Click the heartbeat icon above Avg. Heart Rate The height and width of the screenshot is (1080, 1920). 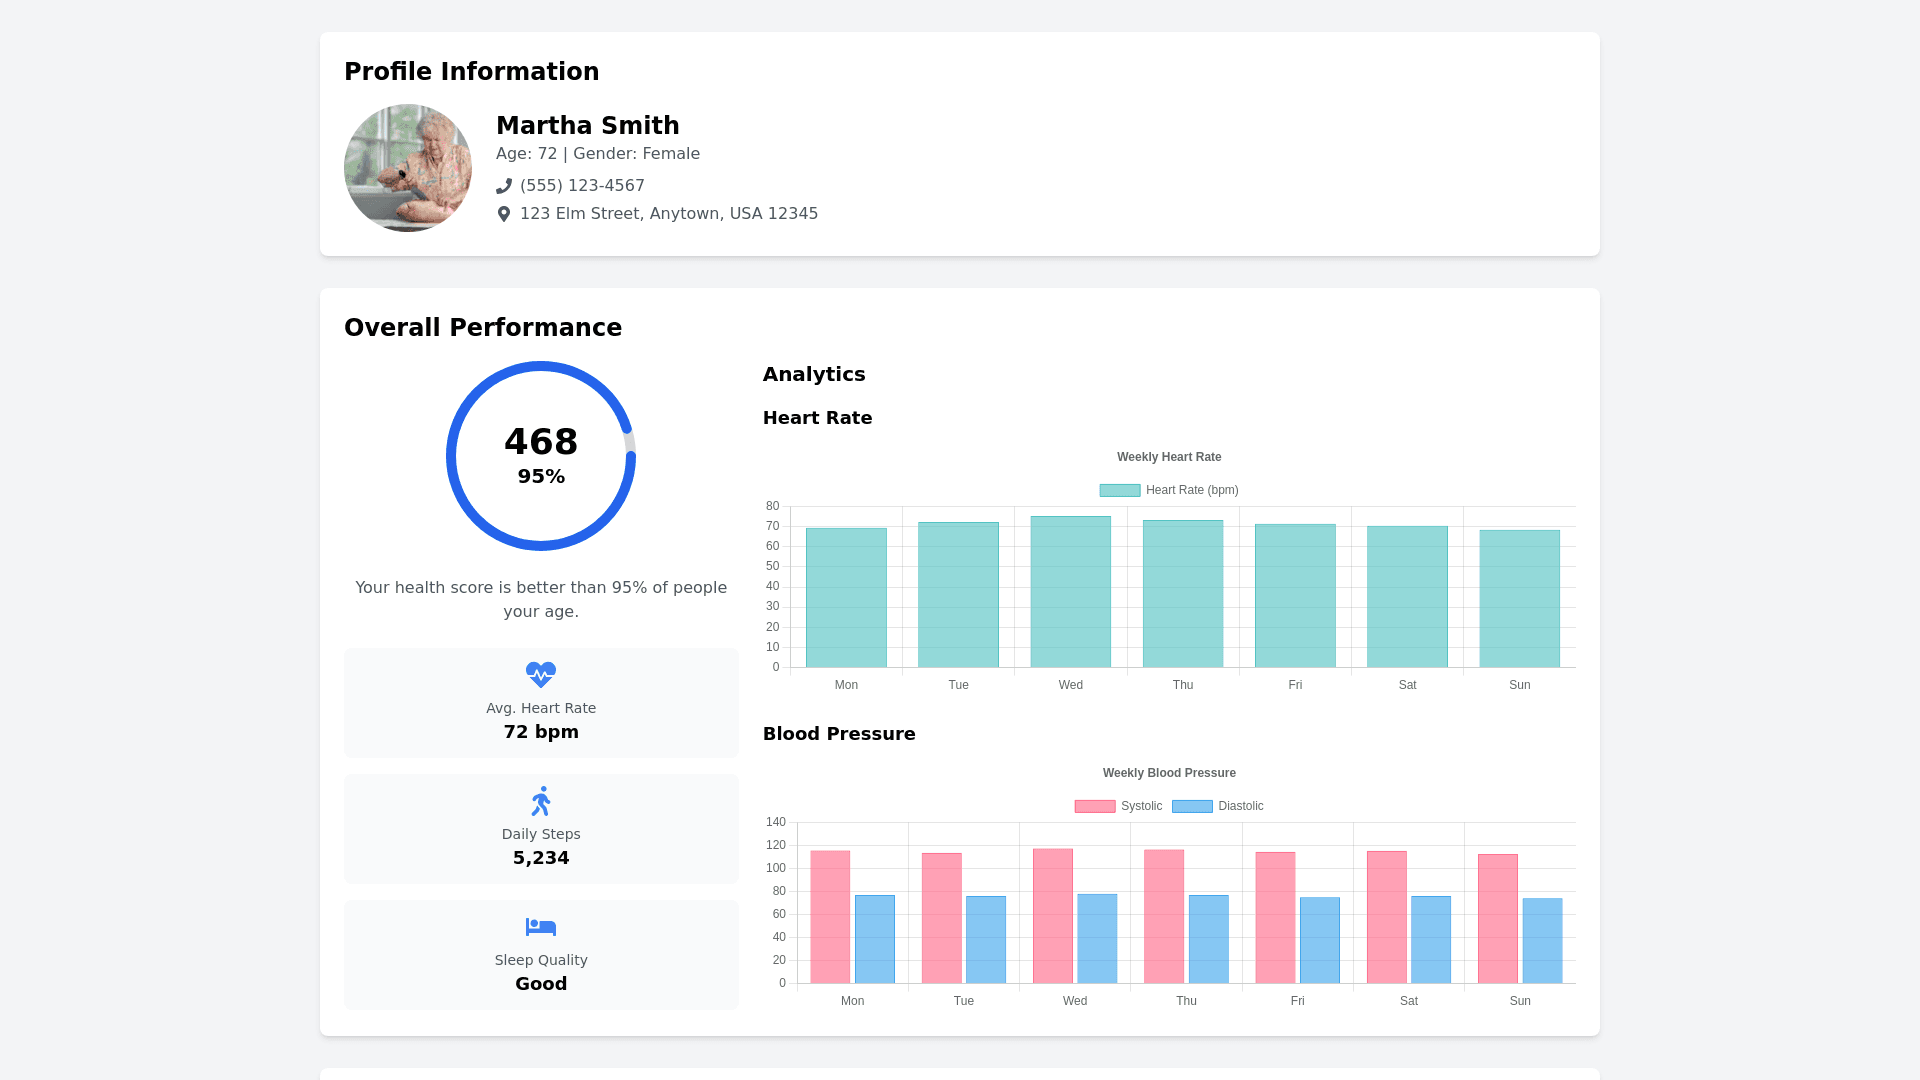click(541, 675)
